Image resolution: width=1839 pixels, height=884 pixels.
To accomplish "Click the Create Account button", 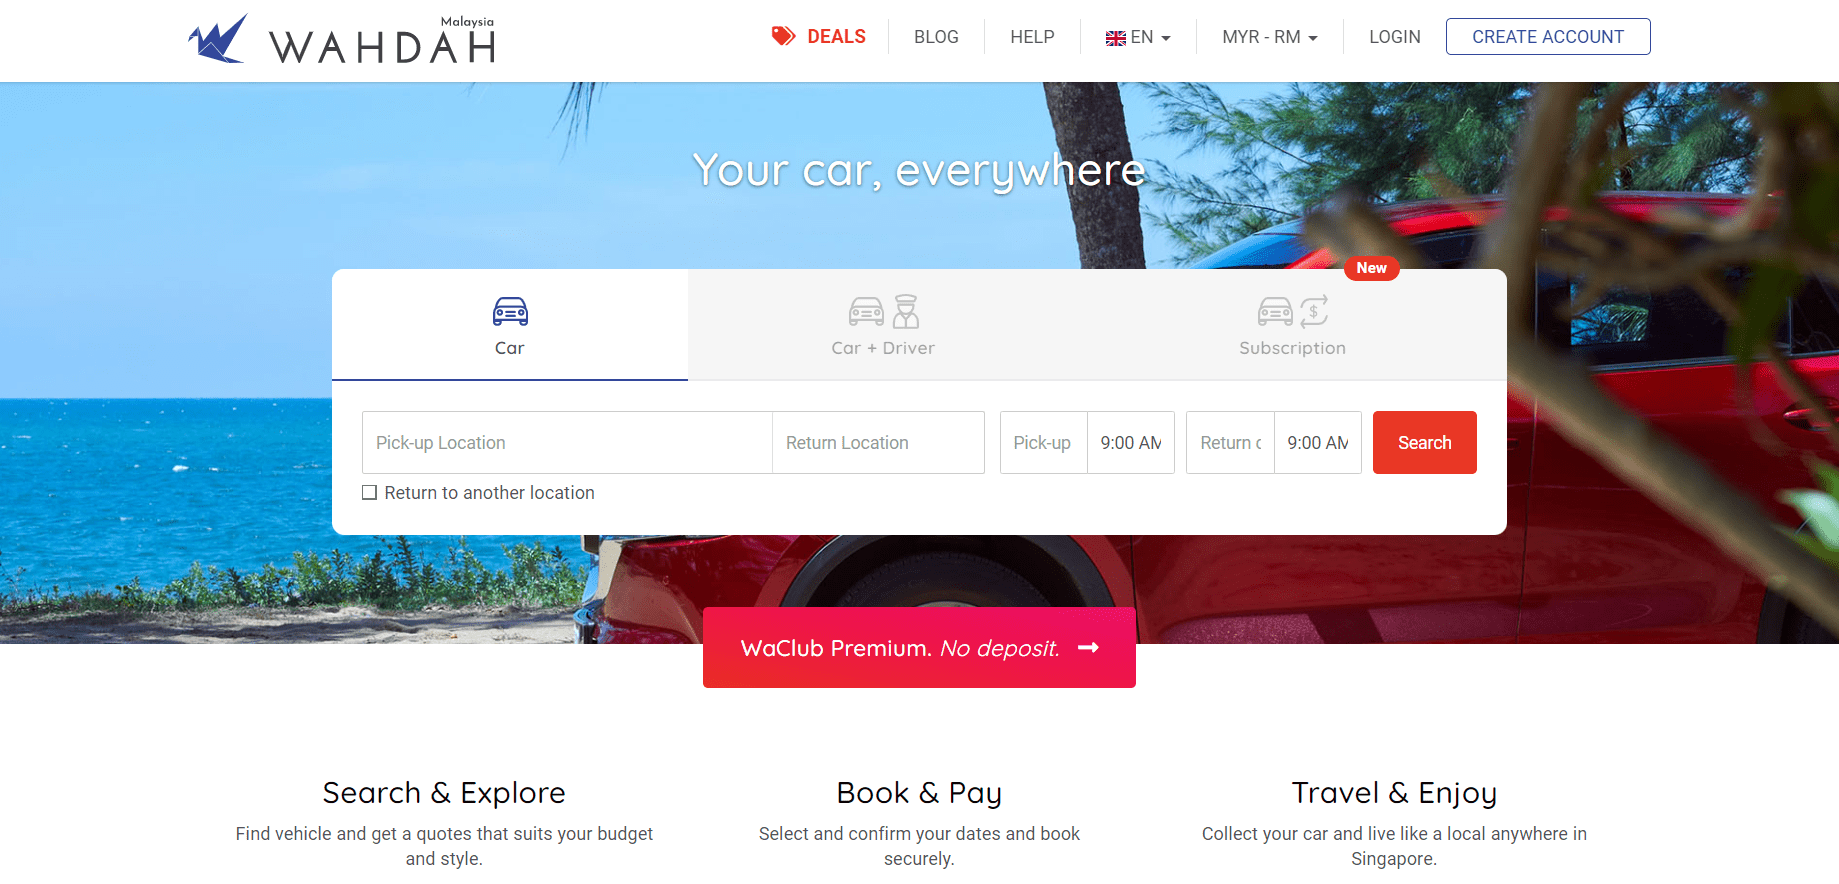I will pyautogui.click(x=1548, y=37).
